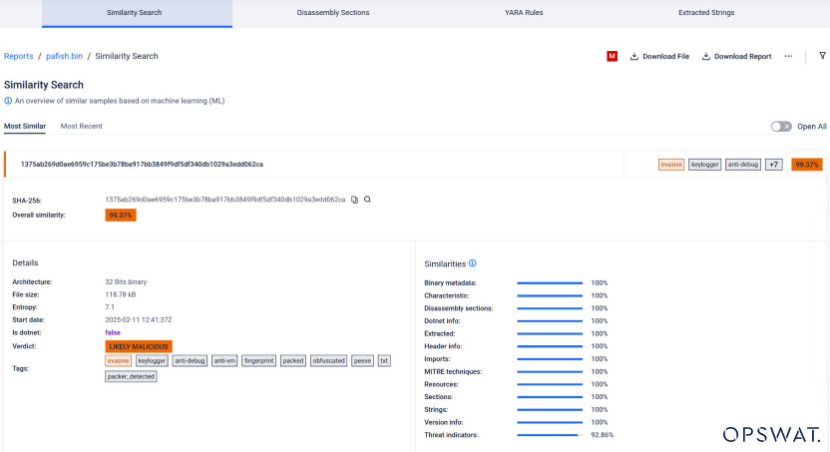Click the anti-debug tag in the result header row
The width and height of the screenshot is (830, 452).
743,165
